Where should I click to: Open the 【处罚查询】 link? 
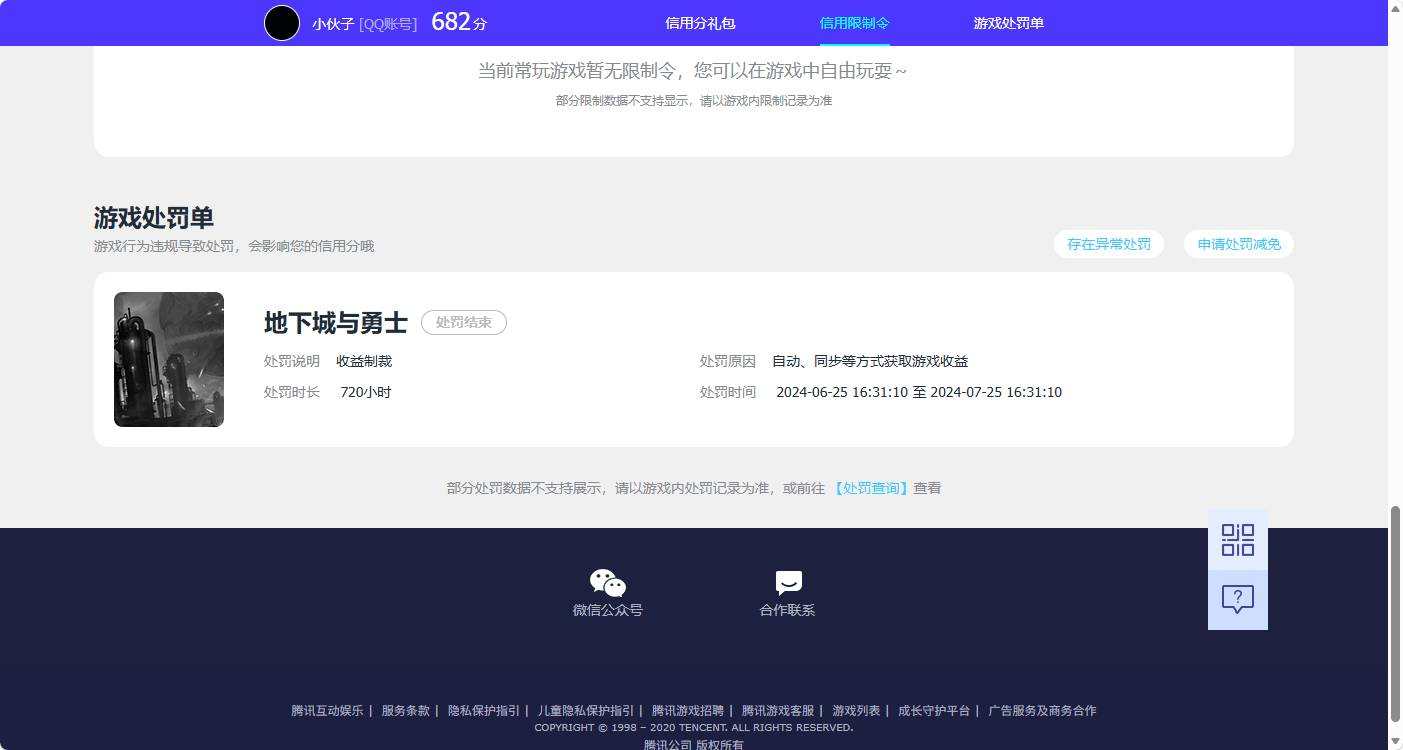click(x=871, y=488)
